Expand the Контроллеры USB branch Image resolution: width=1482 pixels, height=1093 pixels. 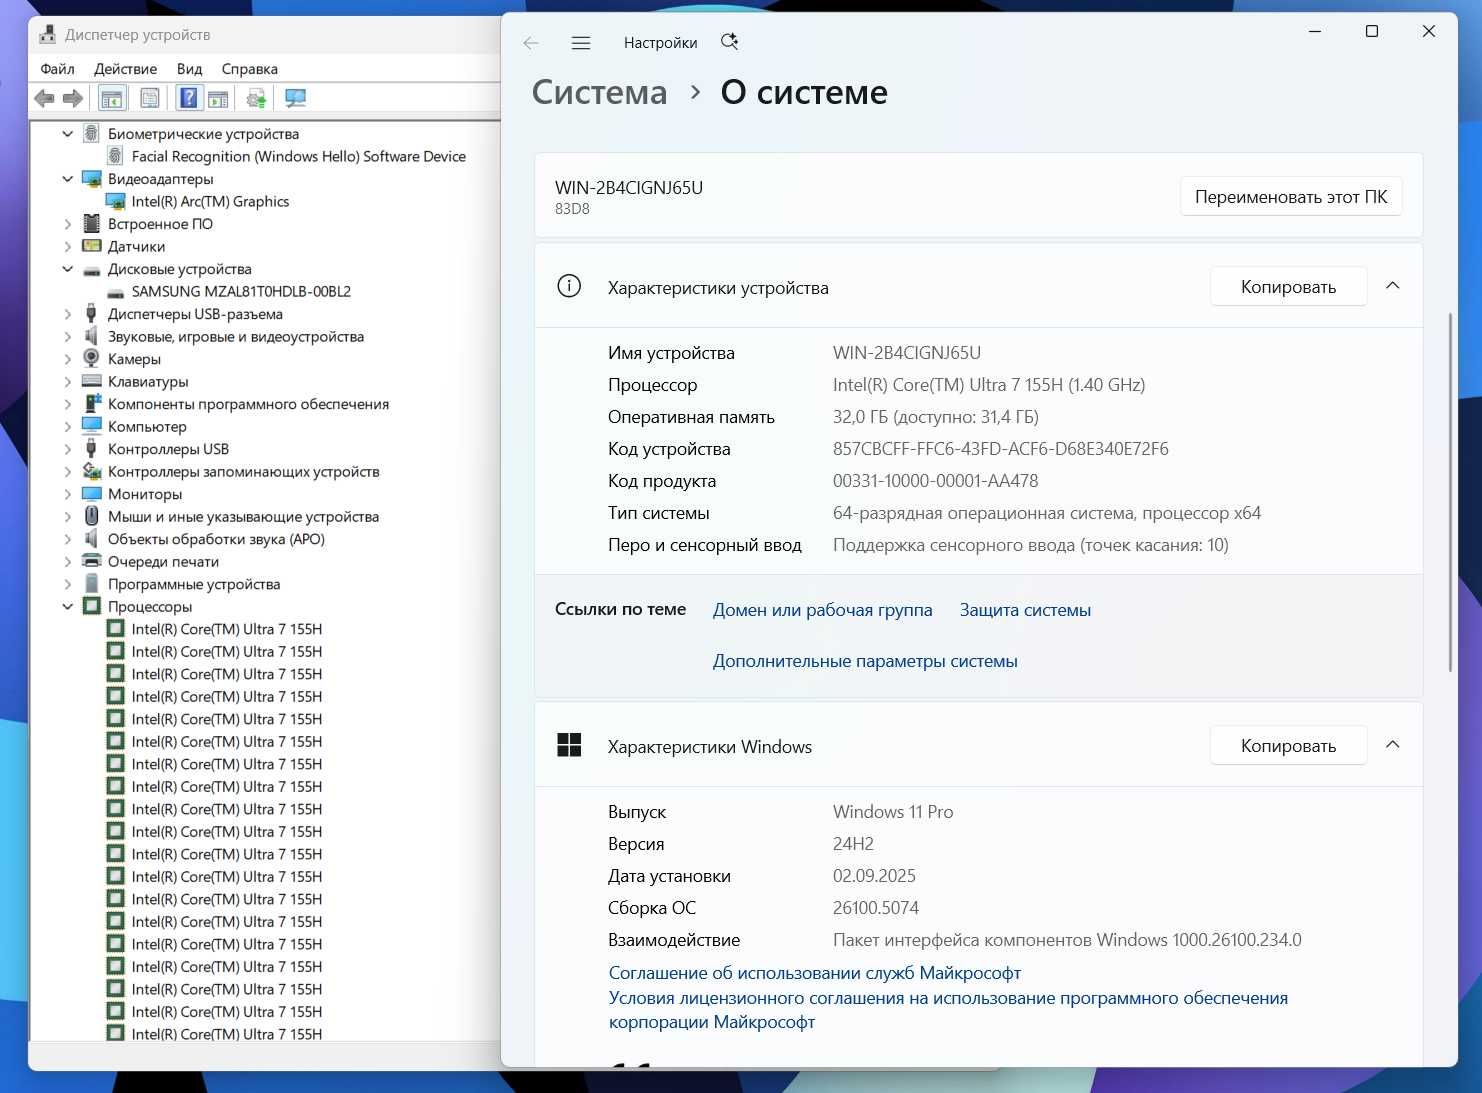67,449
